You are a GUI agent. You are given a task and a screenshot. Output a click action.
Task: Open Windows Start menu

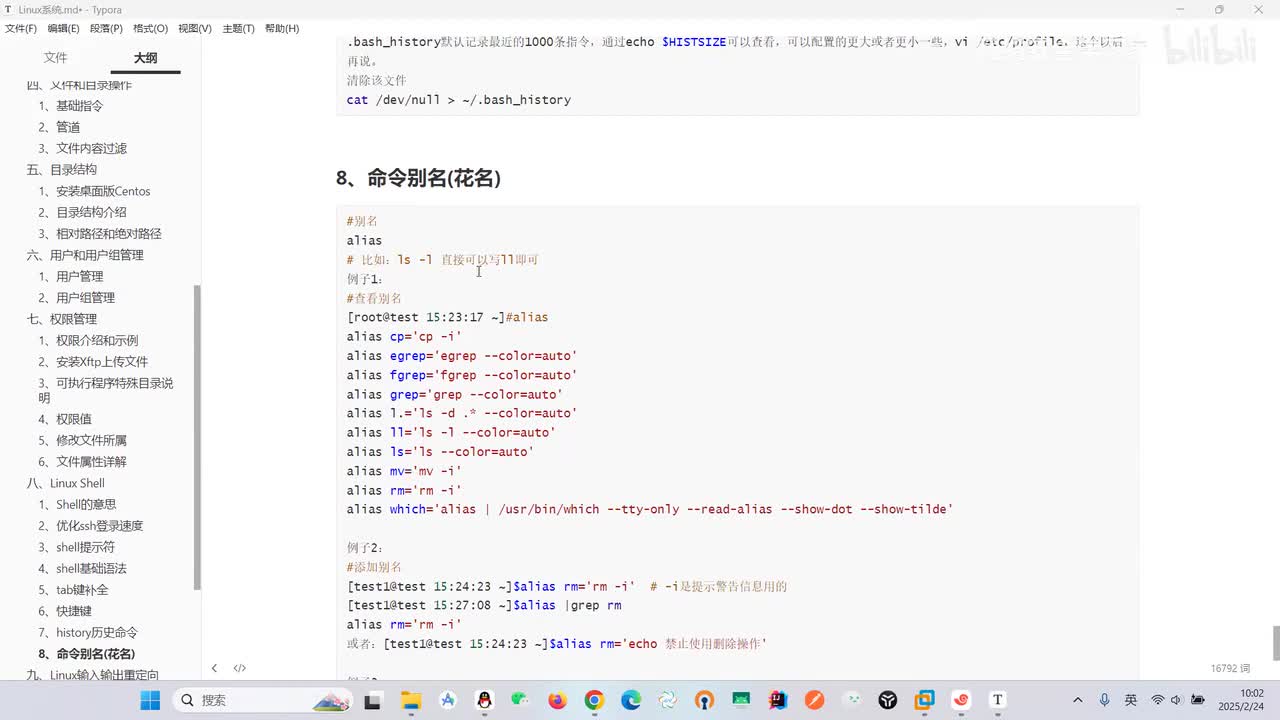150,700
